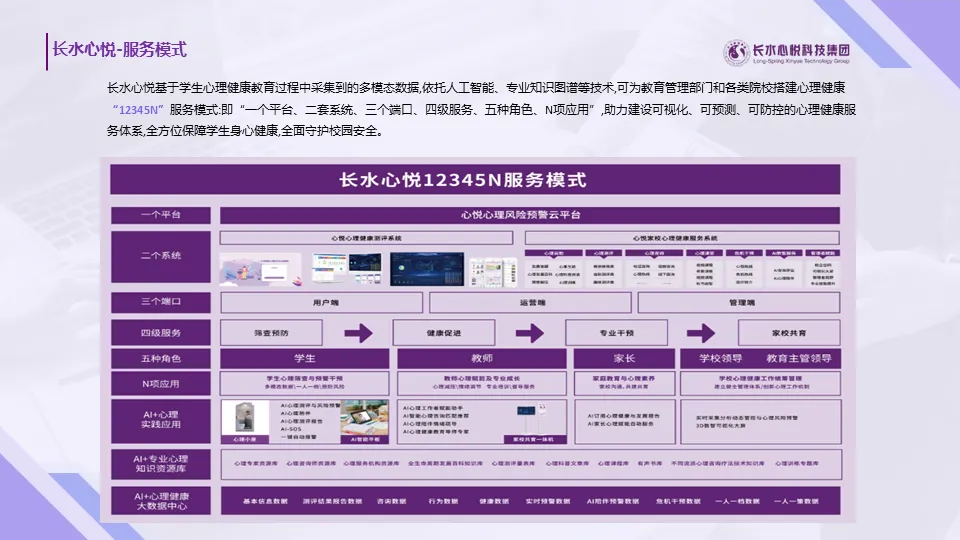Screen dimensions: 960x540
Task: Click 基本信息数据 in data row
Action: 265,501
